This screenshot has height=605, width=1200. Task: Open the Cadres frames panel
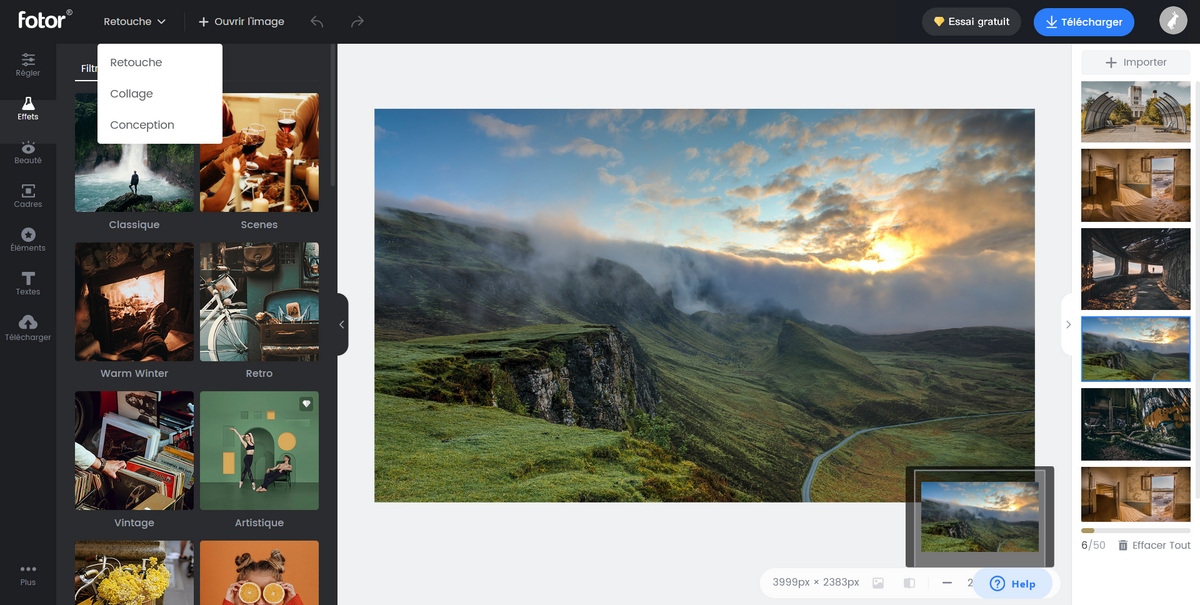point(28,195)
